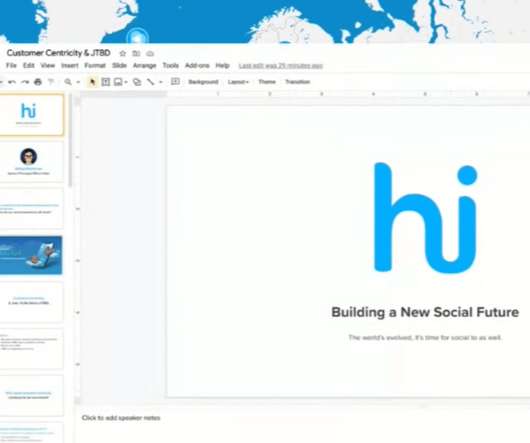Open the last edit history link
Screen dimensions: 530x443
281,66
